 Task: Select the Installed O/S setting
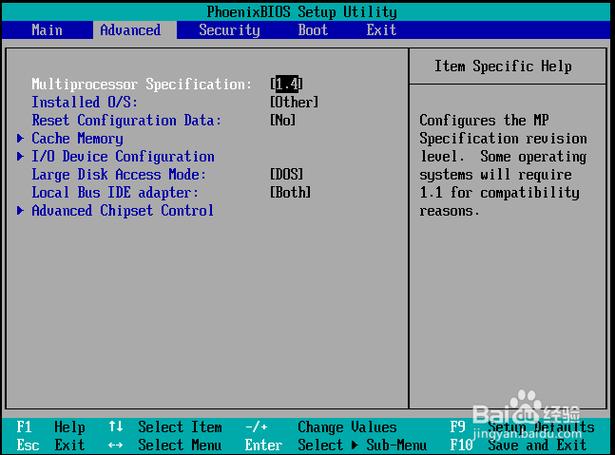coord(85,102)
